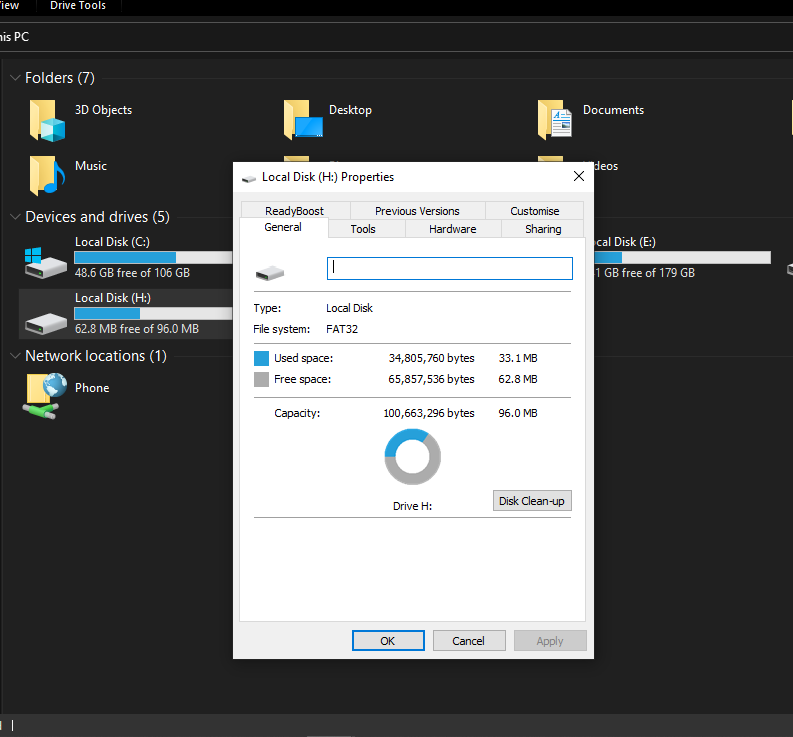Select the Local Disk (H:) drive icon
This screenshot has width=793, height=737.
[46, 323]
